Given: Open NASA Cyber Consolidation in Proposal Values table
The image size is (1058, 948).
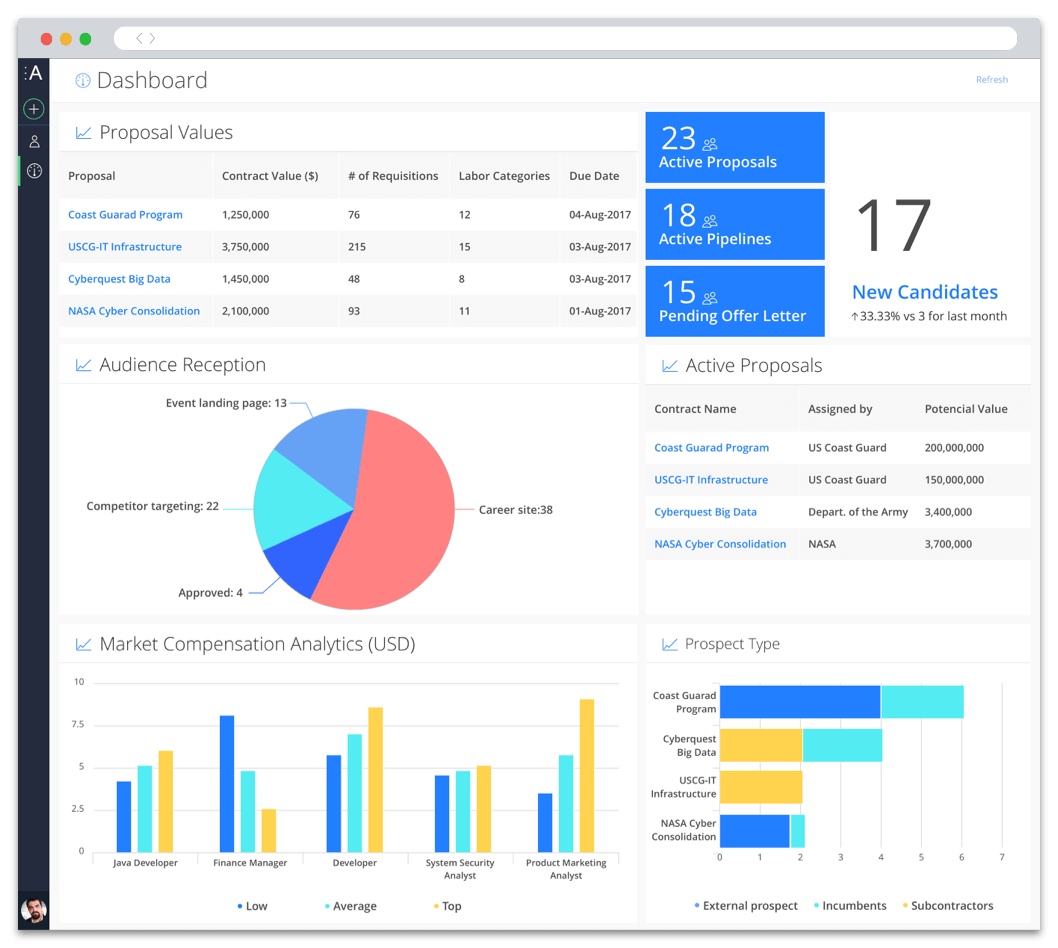Looking at the screenshot, I should click(134, 311).
